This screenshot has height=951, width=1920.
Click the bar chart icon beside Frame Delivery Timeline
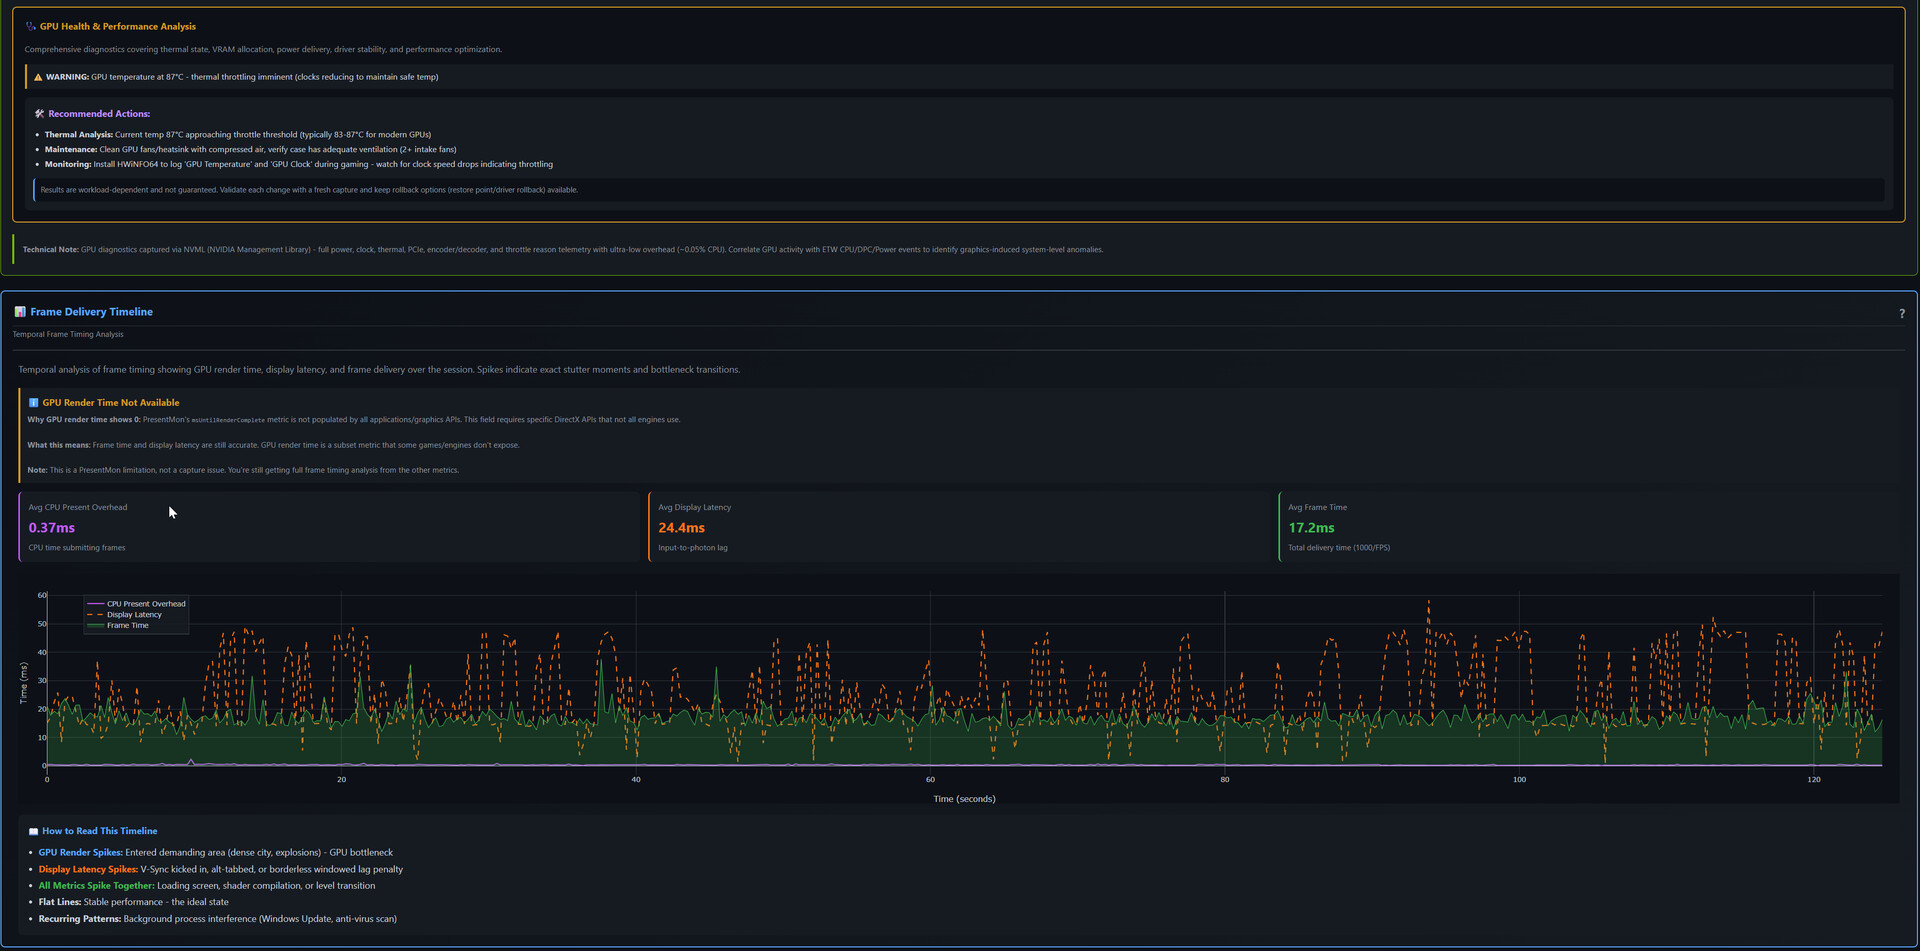pos(20,312)
